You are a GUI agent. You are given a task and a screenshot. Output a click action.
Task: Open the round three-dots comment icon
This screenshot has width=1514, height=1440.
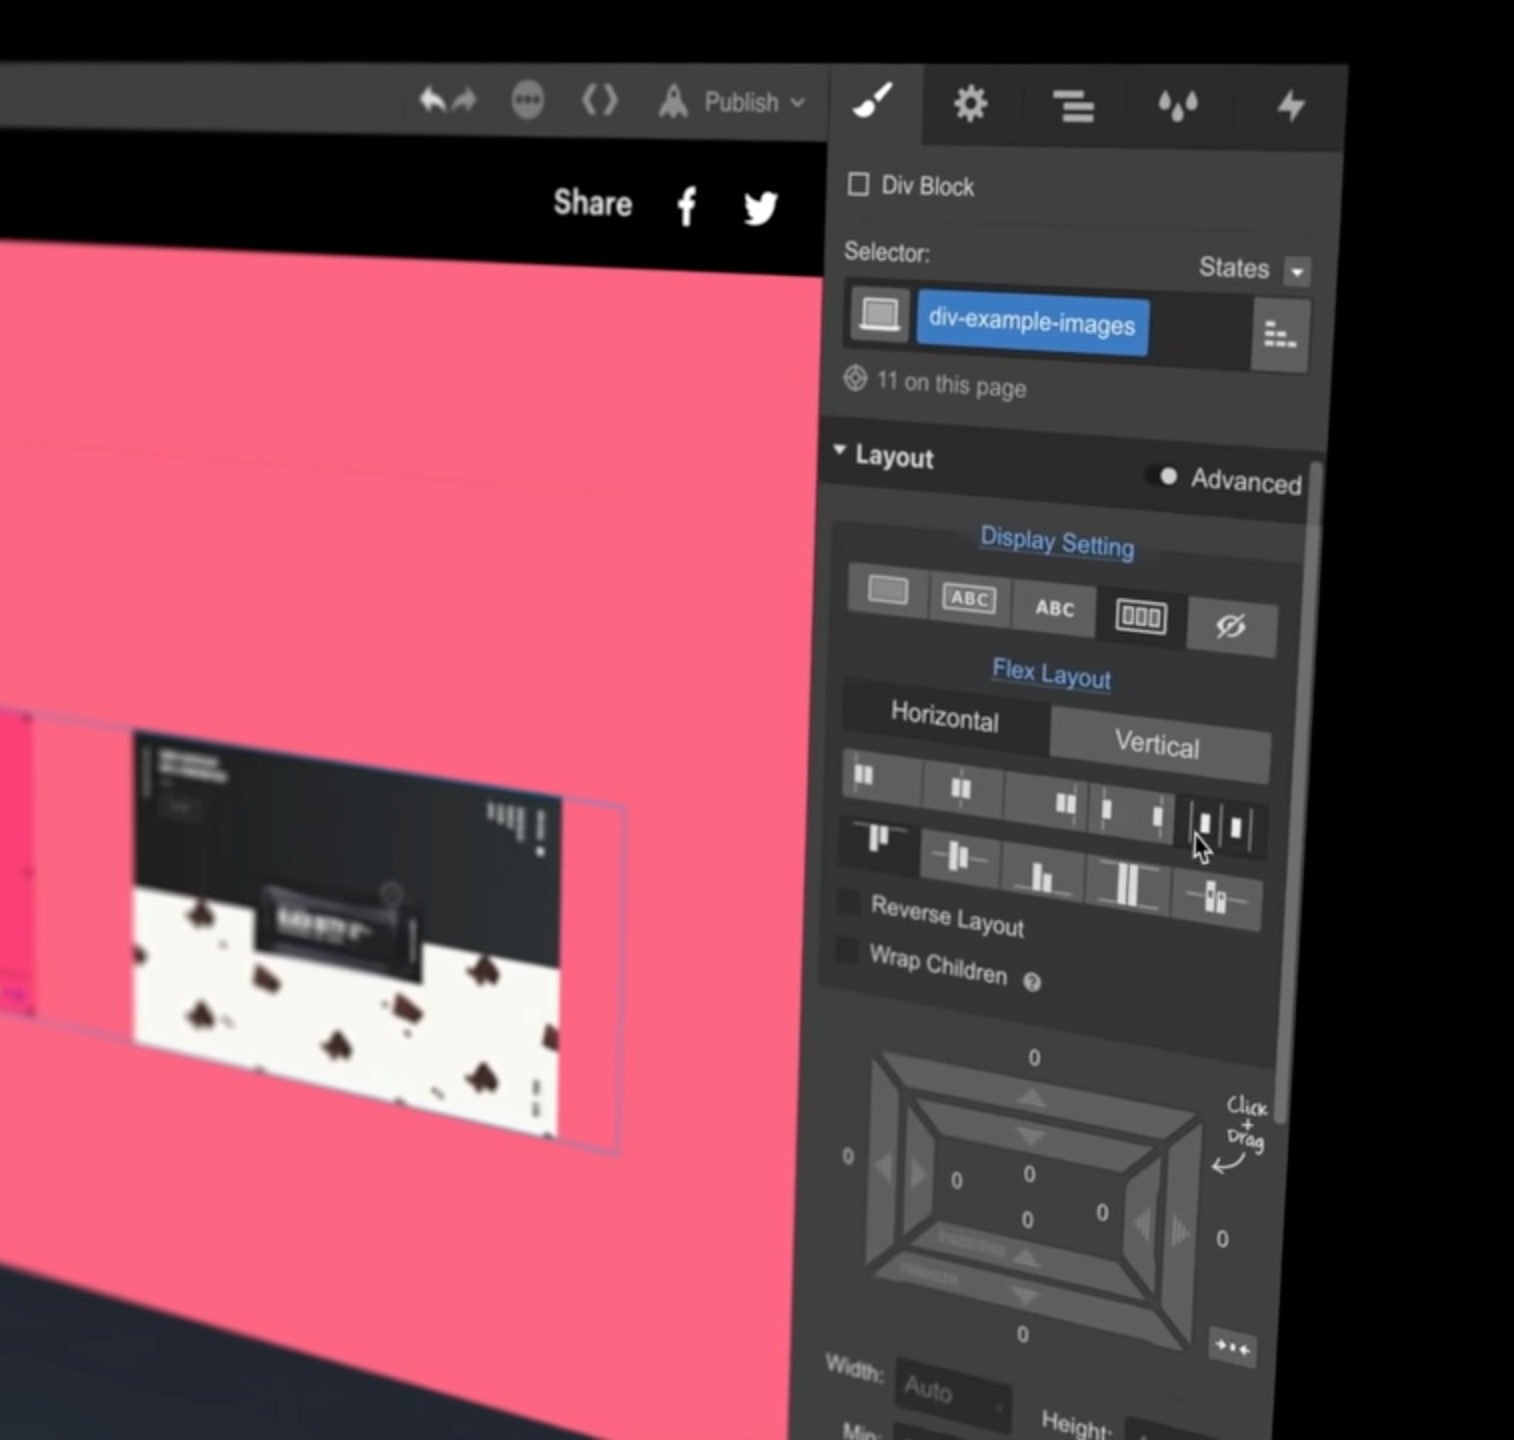point(528,100)
